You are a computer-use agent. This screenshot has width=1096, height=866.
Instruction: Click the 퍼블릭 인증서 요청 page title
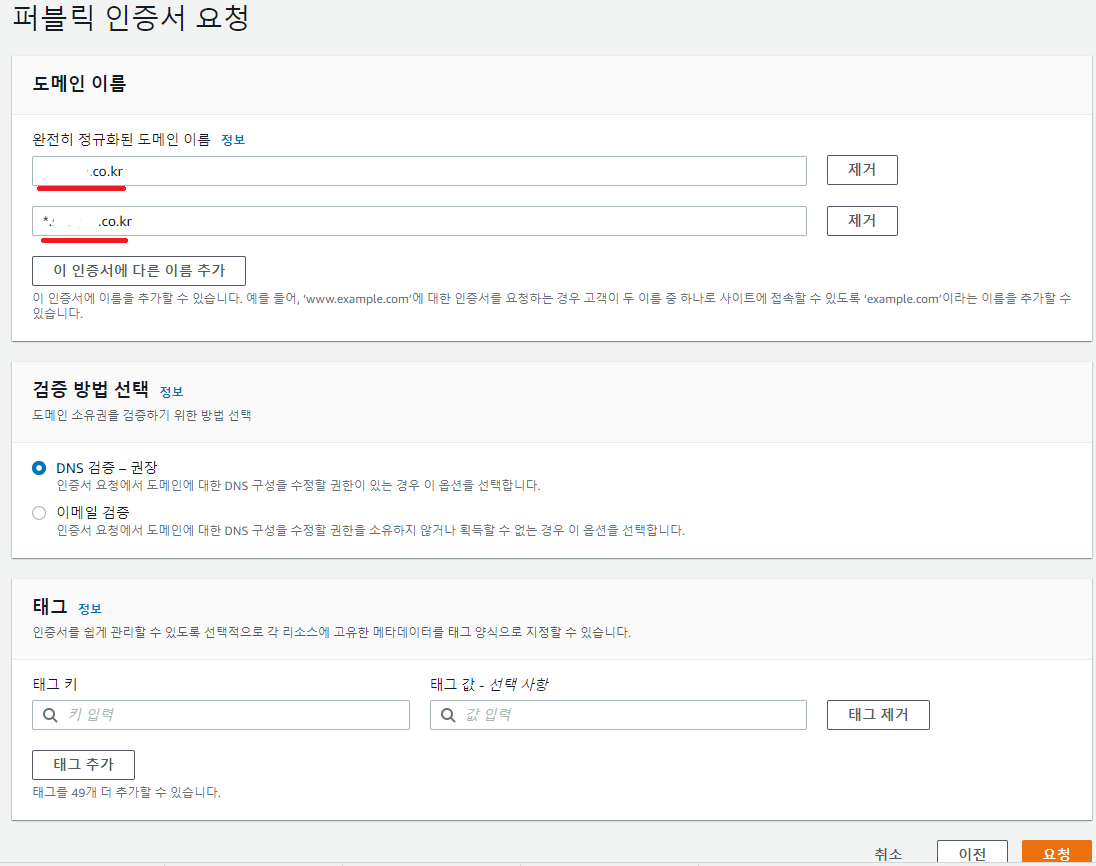point(131,17)
